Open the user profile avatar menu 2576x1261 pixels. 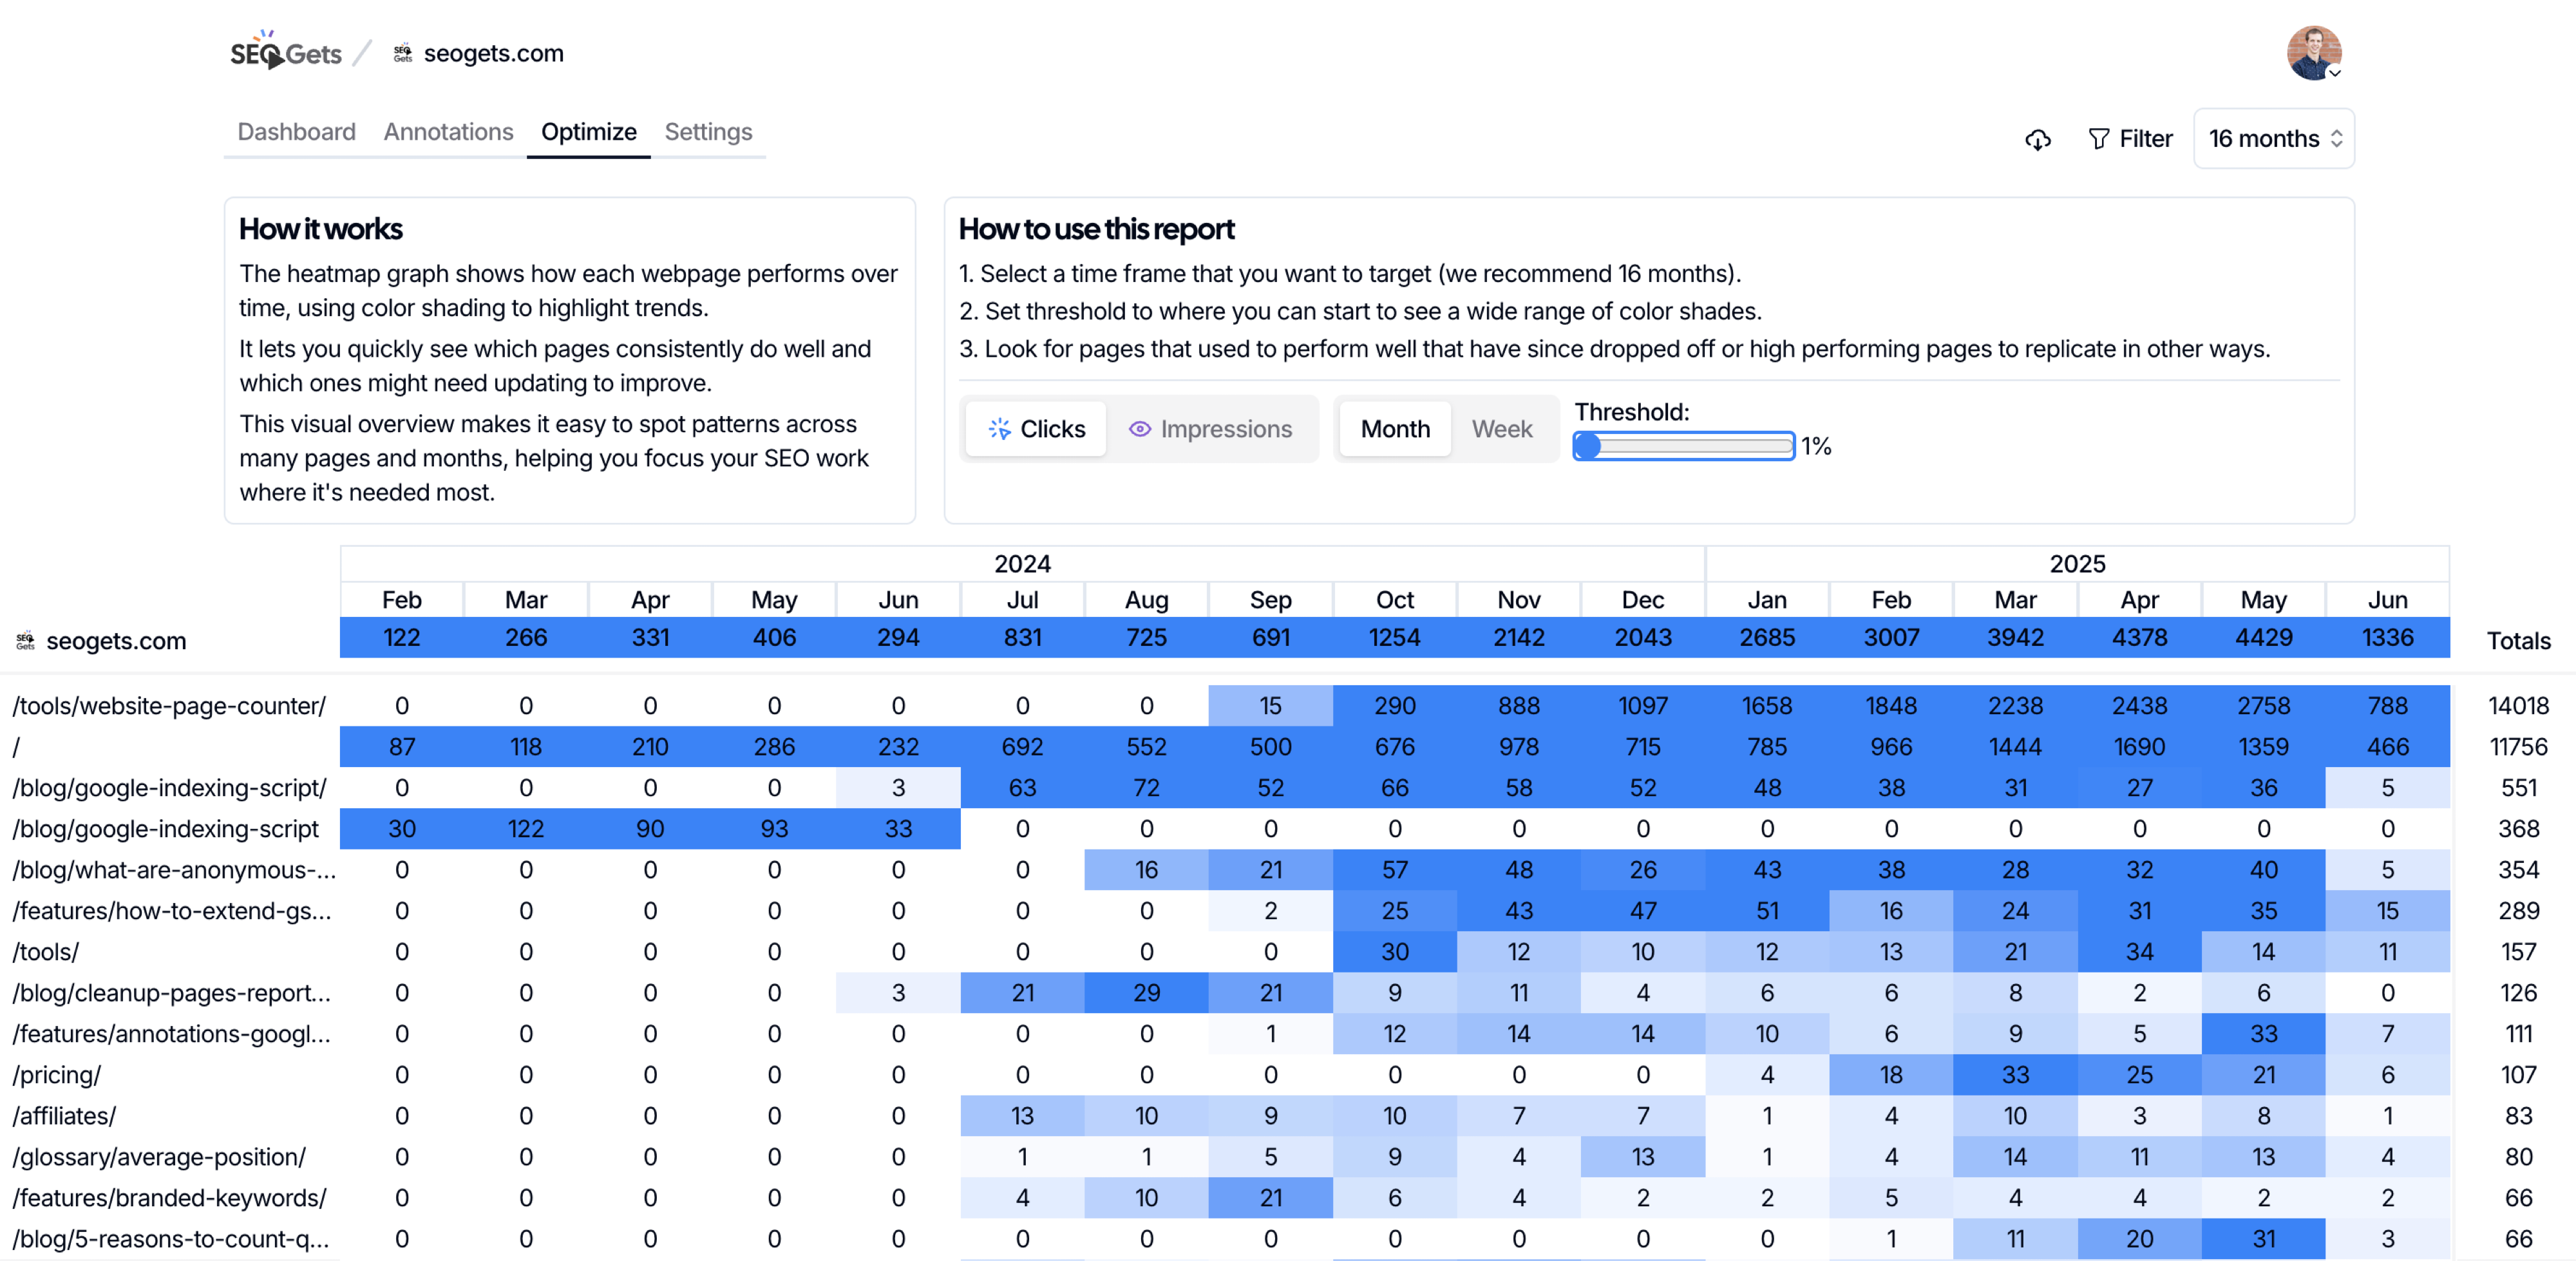[2312, 52]
